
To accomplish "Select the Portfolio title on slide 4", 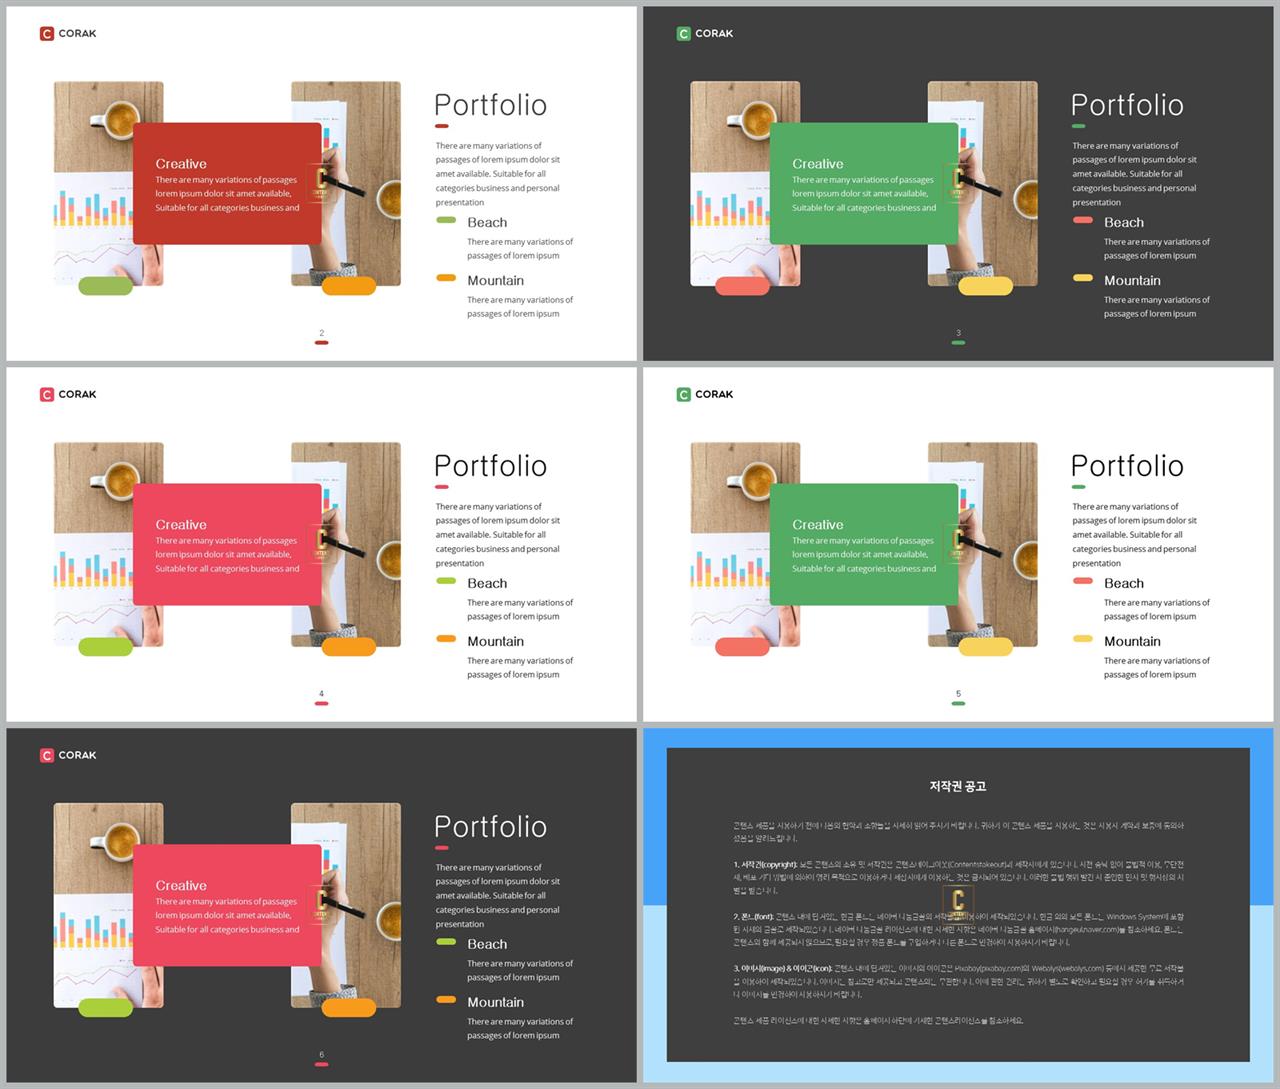I will click(490, 466).
